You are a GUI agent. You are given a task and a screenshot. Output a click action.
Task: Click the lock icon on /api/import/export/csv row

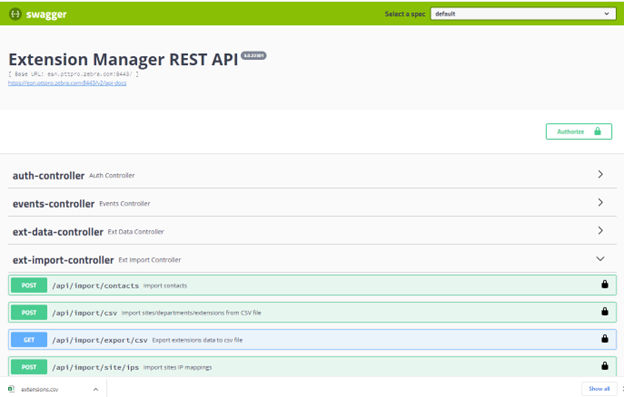(x=604, y=339)
